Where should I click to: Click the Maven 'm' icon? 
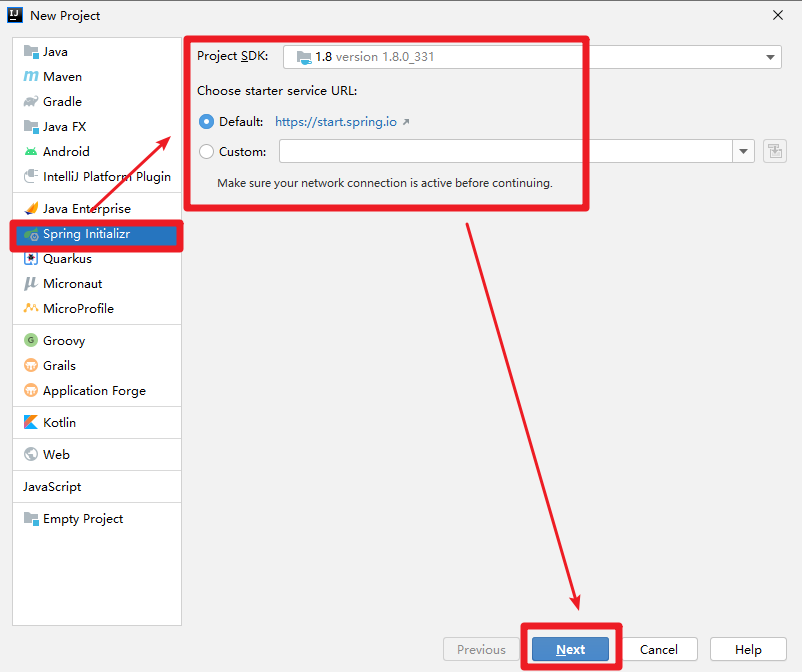coord(31,77)
